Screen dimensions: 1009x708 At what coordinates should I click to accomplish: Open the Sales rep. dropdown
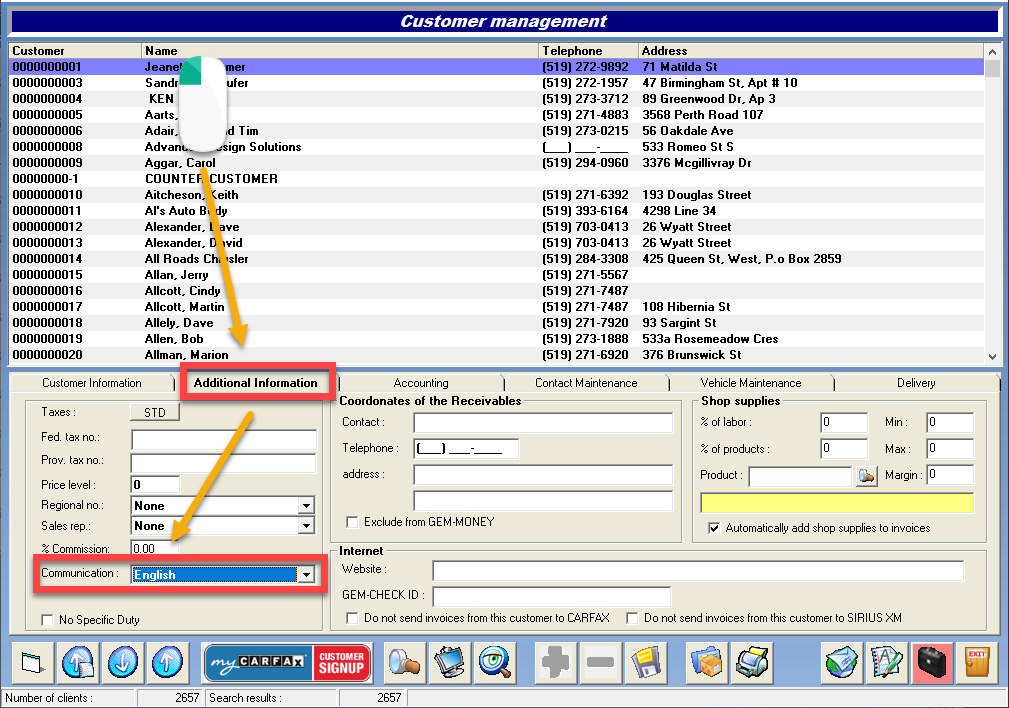point(306,526)
